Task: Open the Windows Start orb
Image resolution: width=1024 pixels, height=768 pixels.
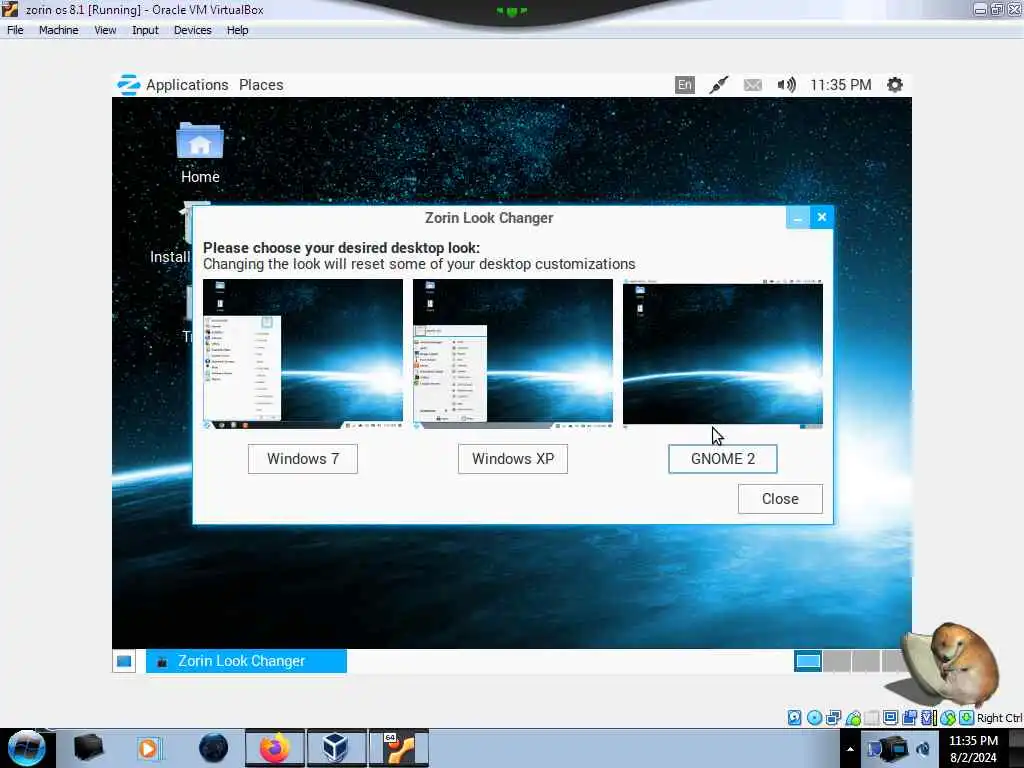Action: 26,748
